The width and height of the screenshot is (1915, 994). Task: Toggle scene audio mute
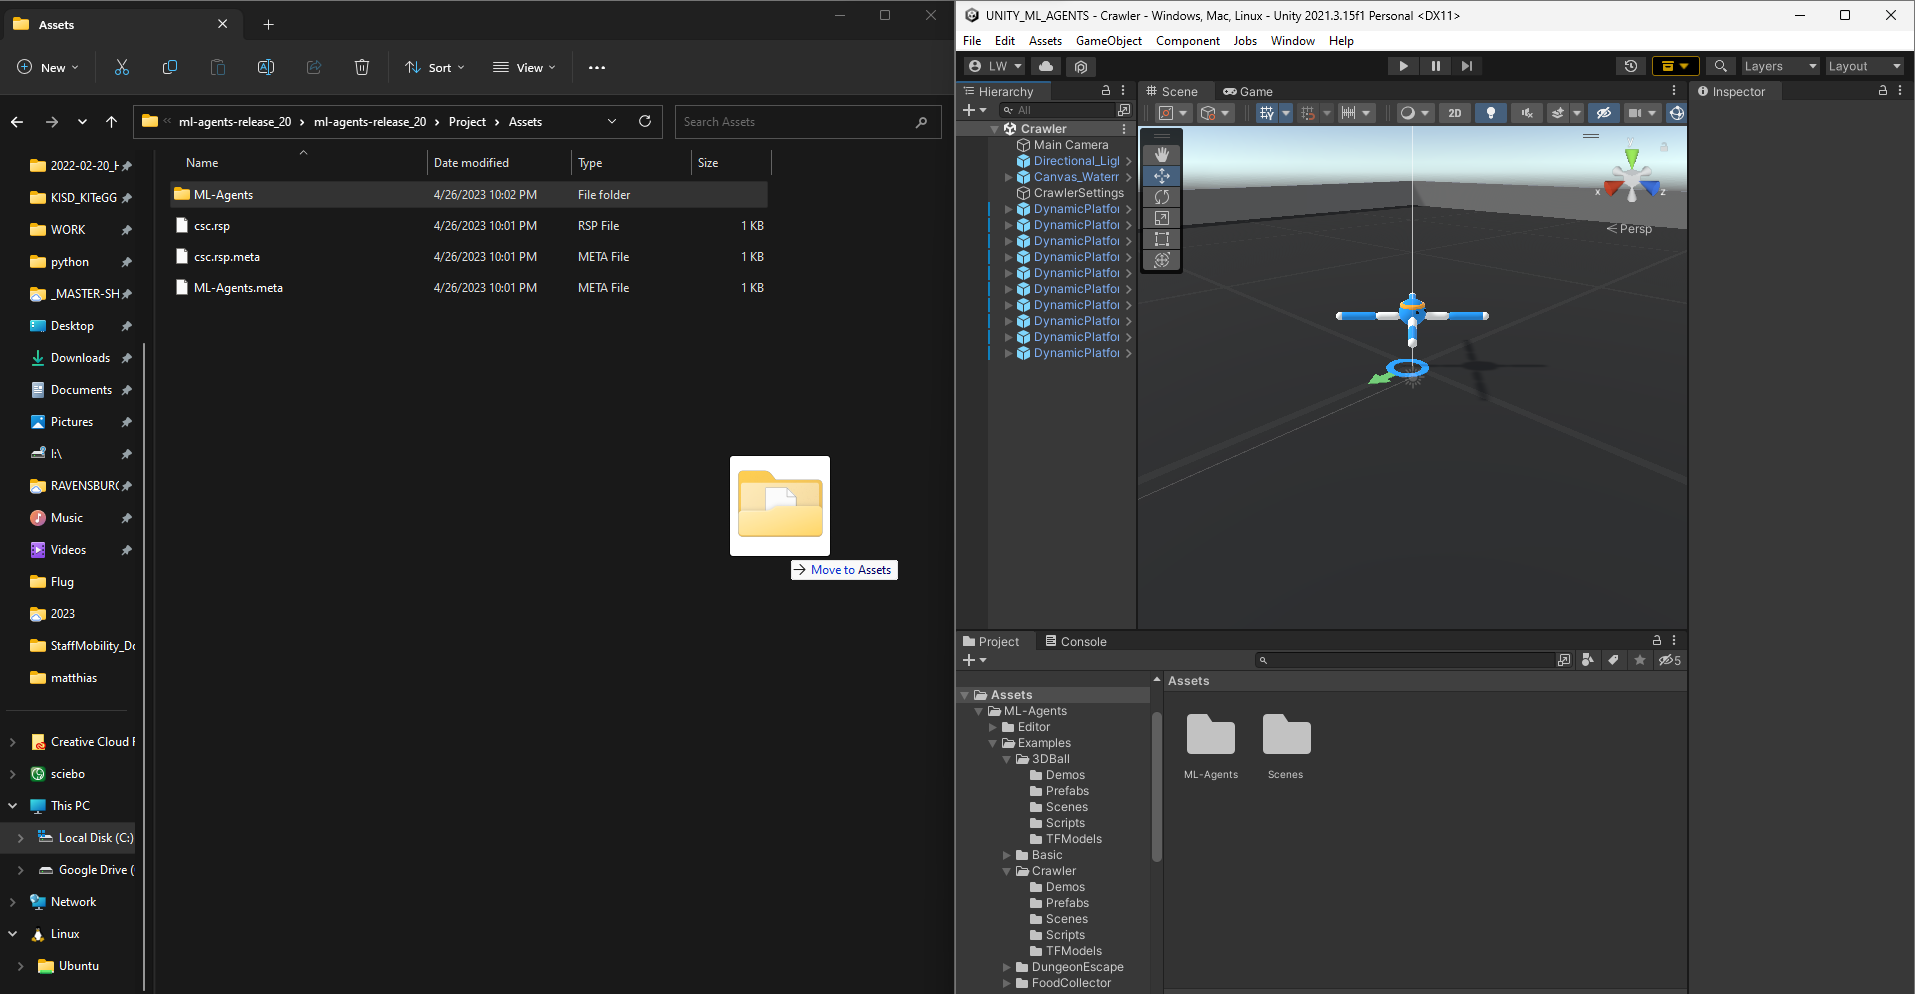click(1526, 113)
